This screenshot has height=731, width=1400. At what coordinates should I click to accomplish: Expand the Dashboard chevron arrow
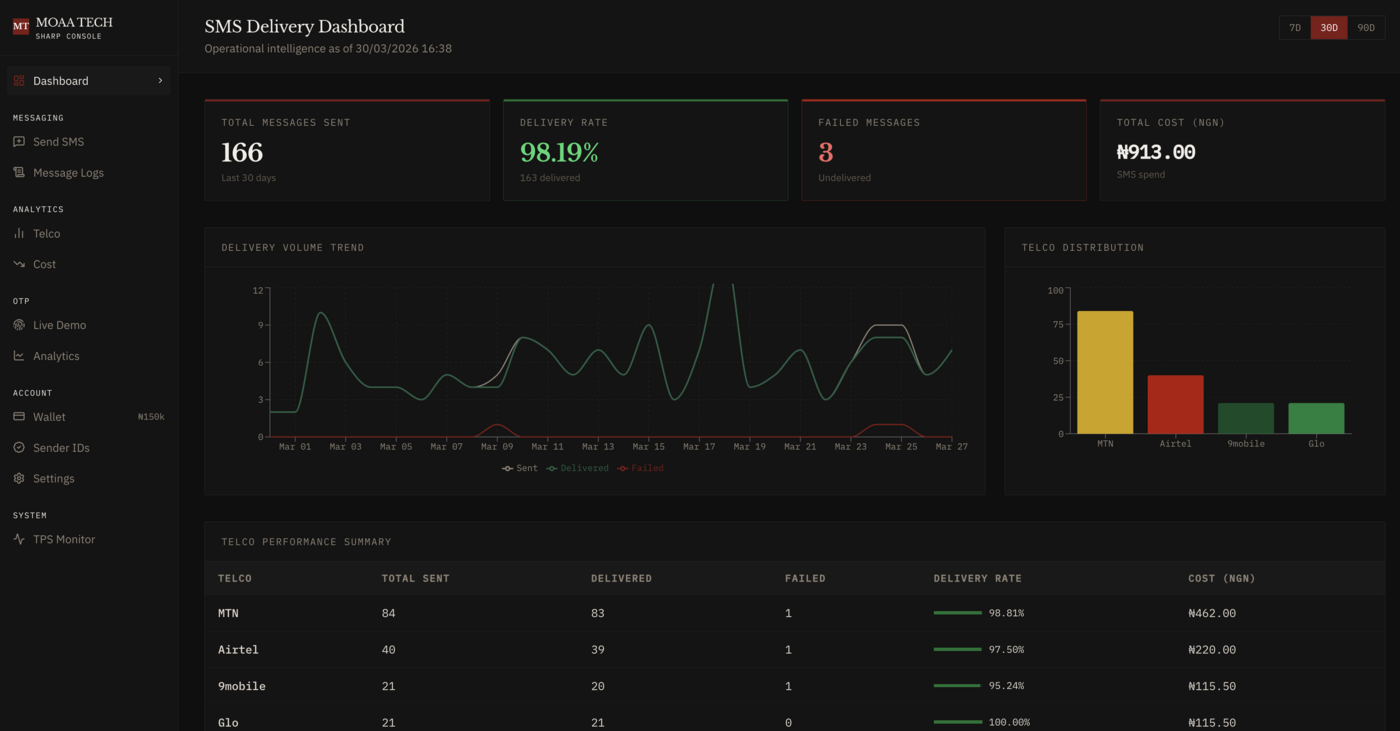coord(160,81)
